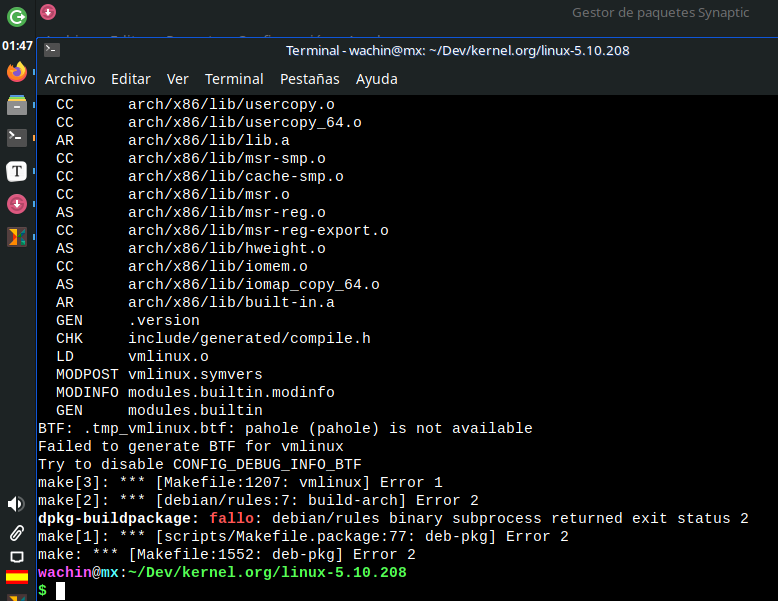Click the red 'fallo' error word
The image size is (778, 601).
point(231,518)
